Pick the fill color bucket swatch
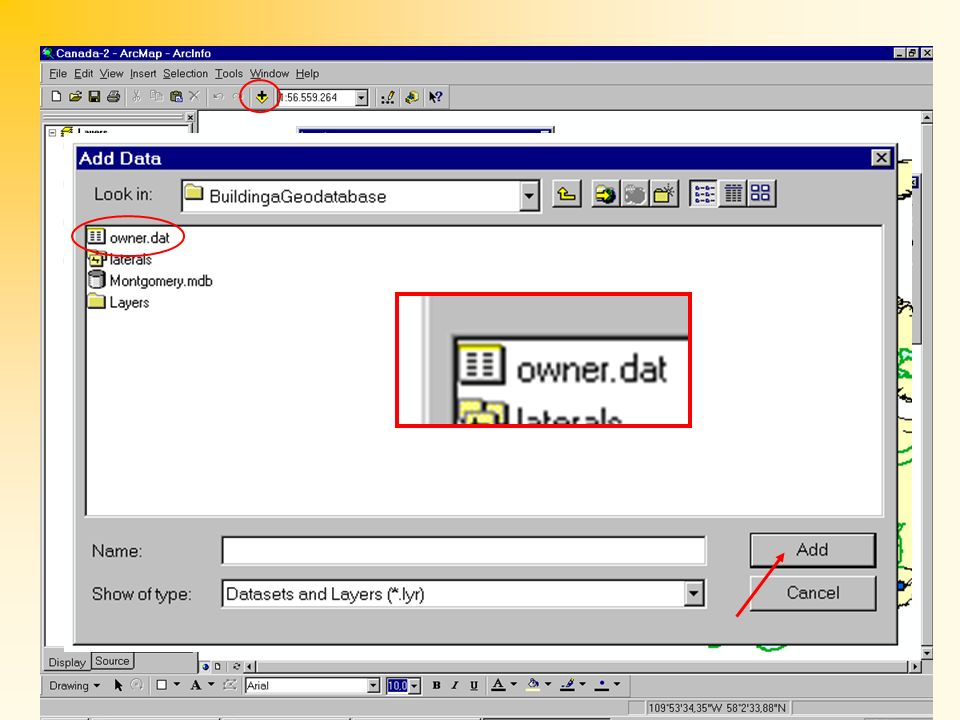The height and width of the screenshot is (720, 960). (533, 685)
